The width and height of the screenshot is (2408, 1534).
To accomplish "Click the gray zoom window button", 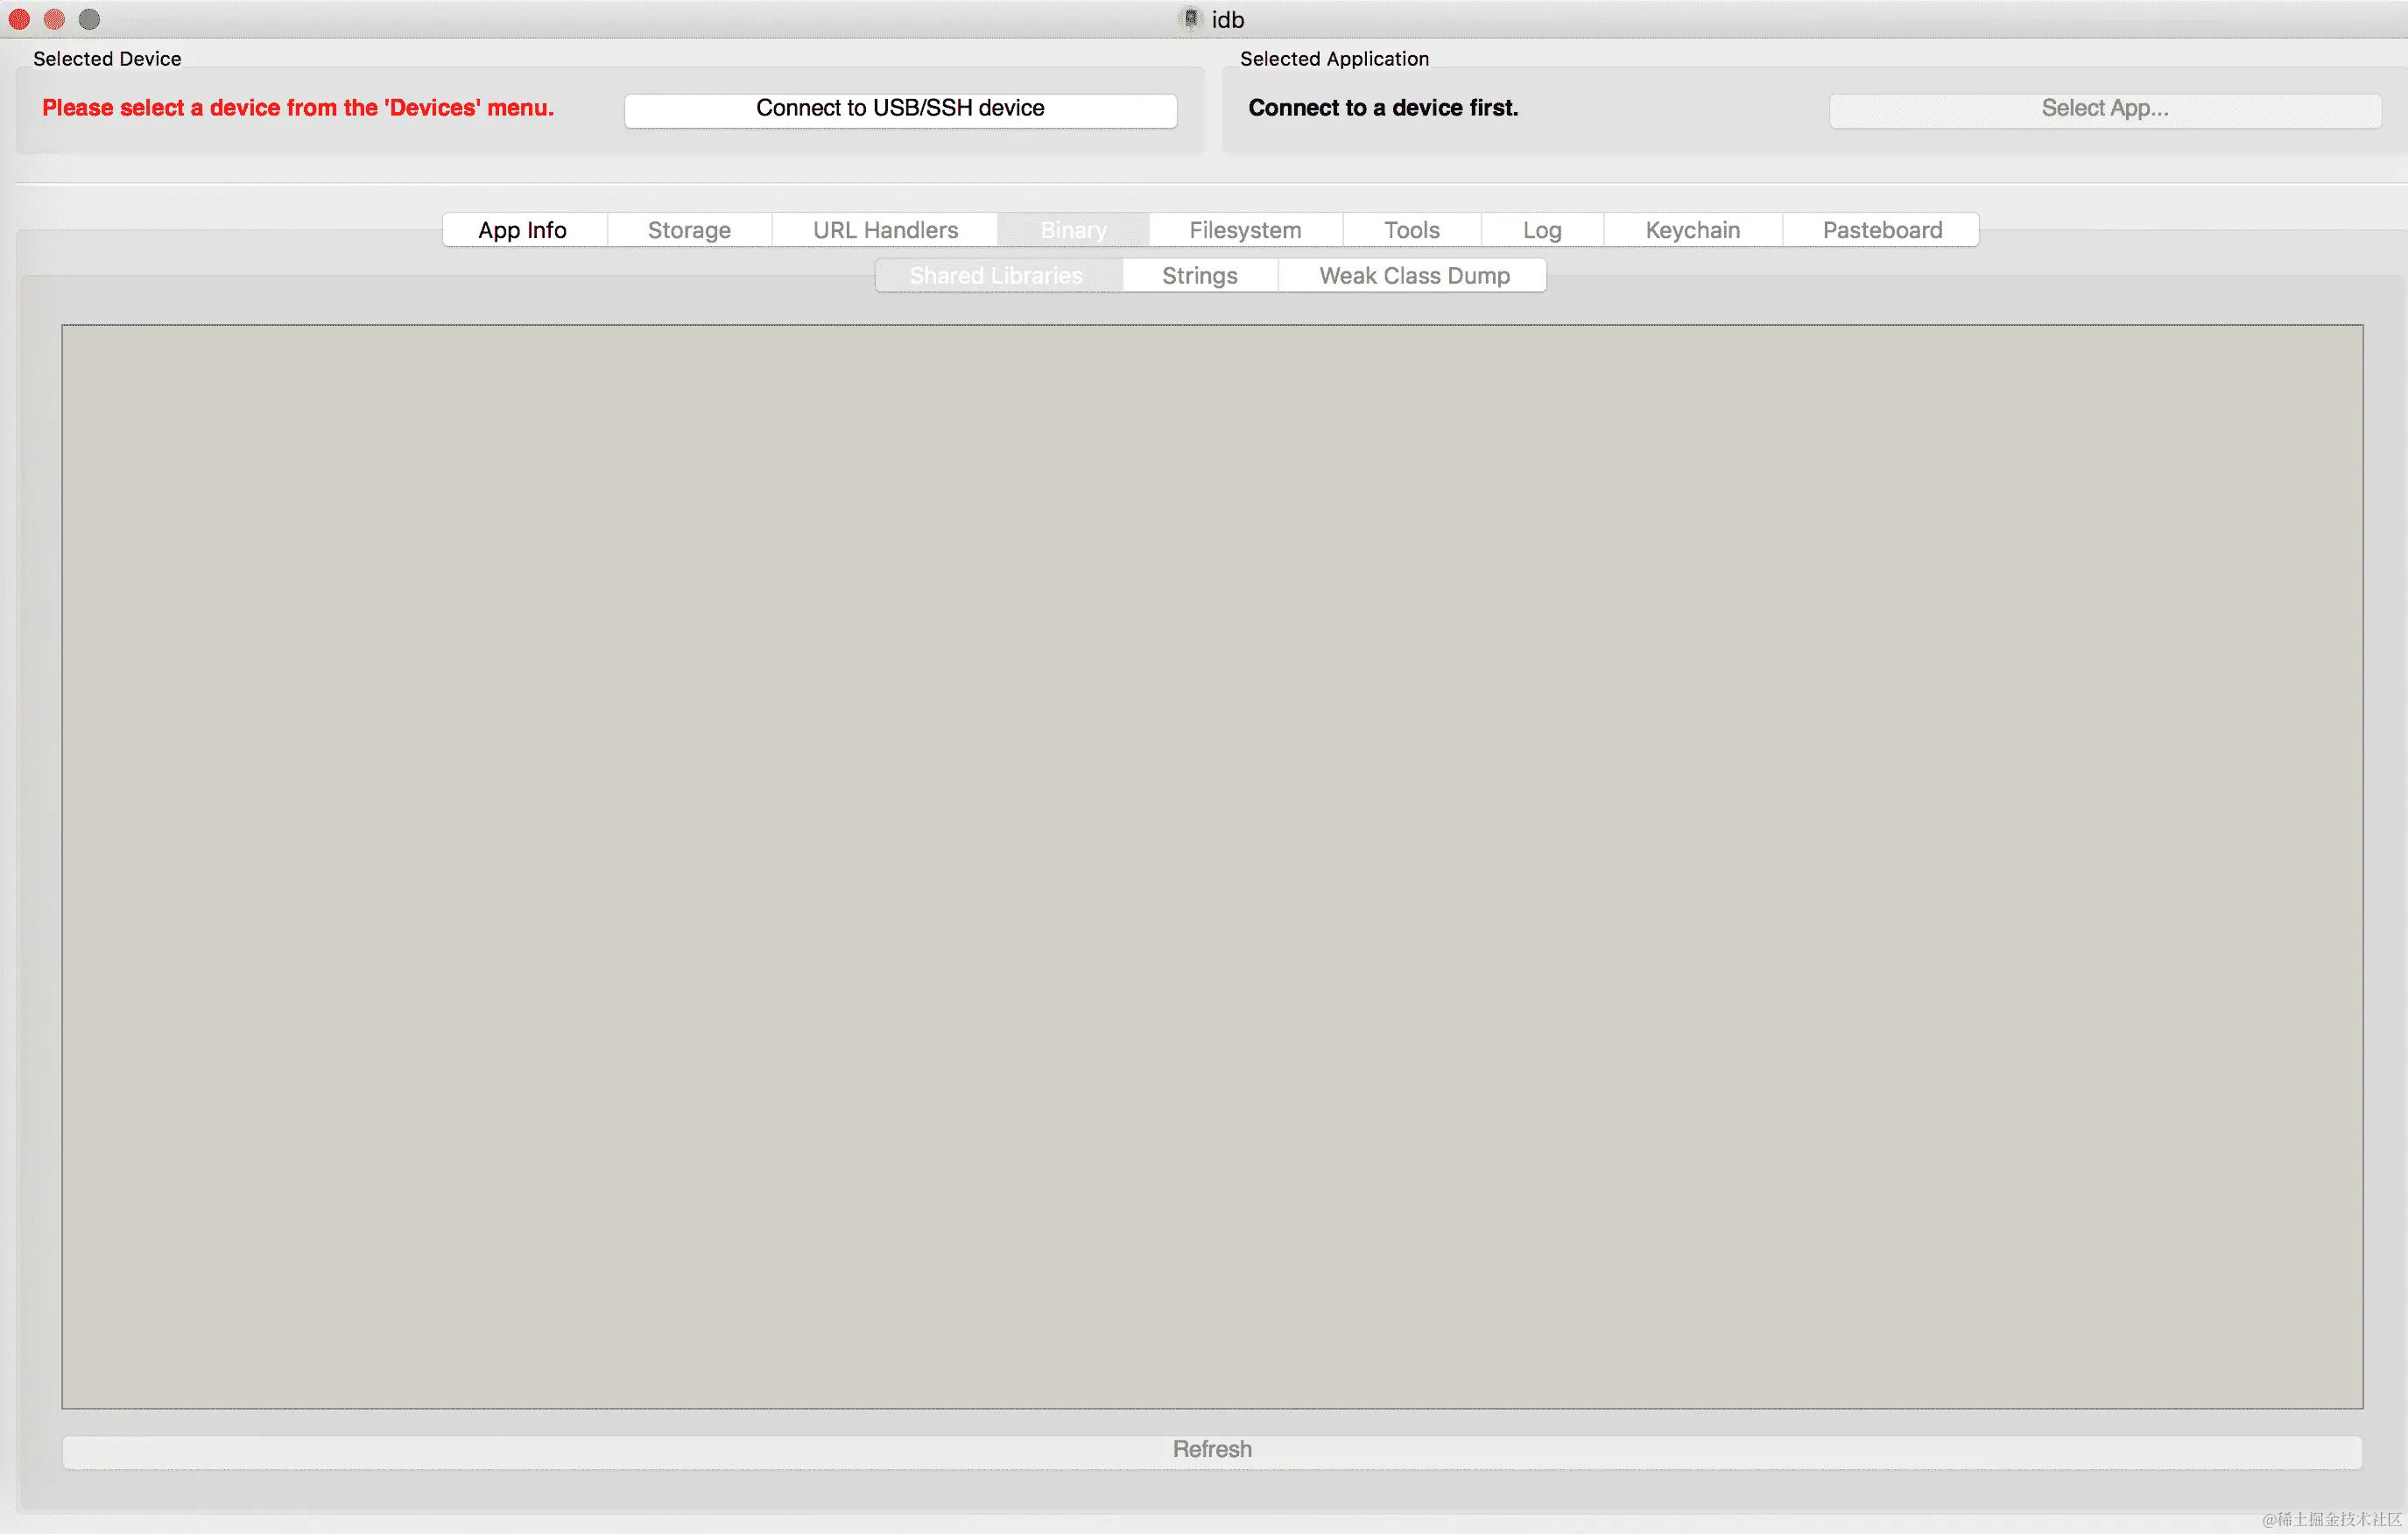I will pos(89,19).
